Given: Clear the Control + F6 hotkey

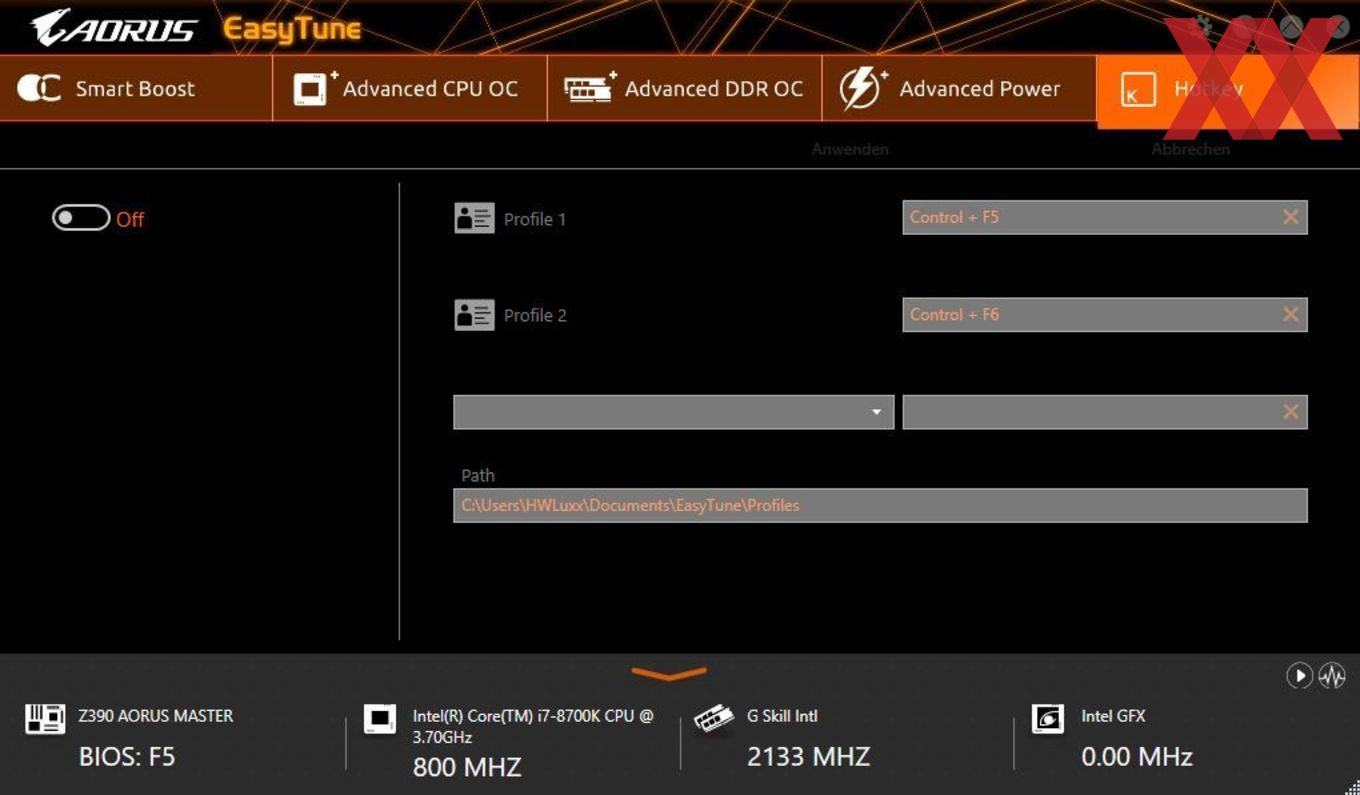Looking at the screenshot, I should [1291, 314].
